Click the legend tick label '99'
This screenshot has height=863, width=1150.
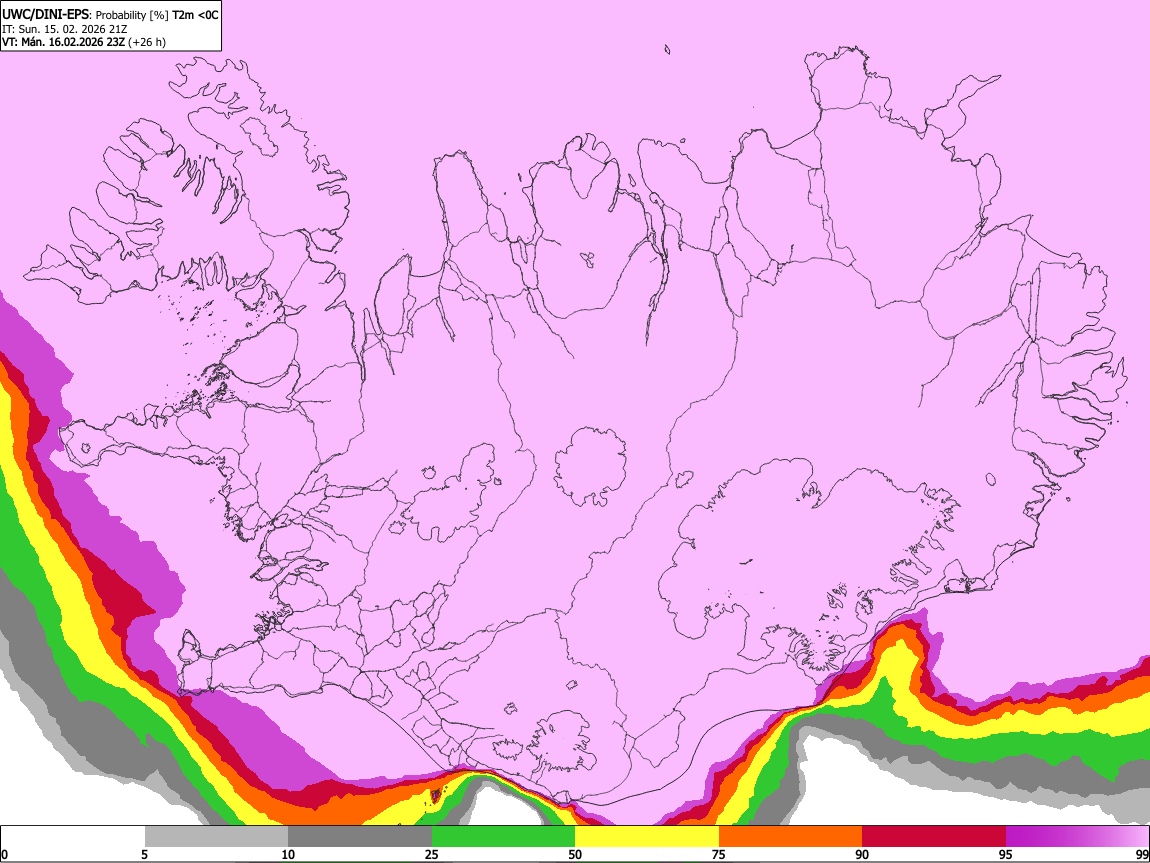[x=1141, y=854]
